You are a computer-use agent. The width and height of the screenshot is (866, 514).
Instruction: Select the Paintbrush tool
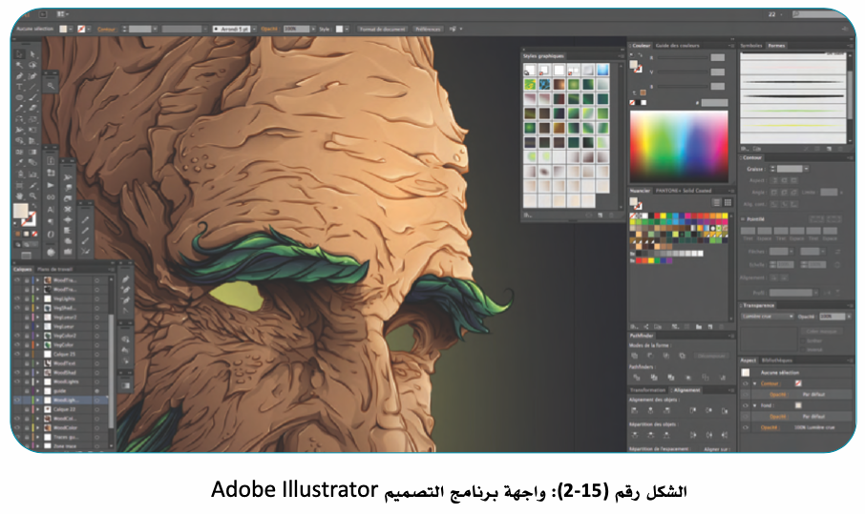point(33,98)
